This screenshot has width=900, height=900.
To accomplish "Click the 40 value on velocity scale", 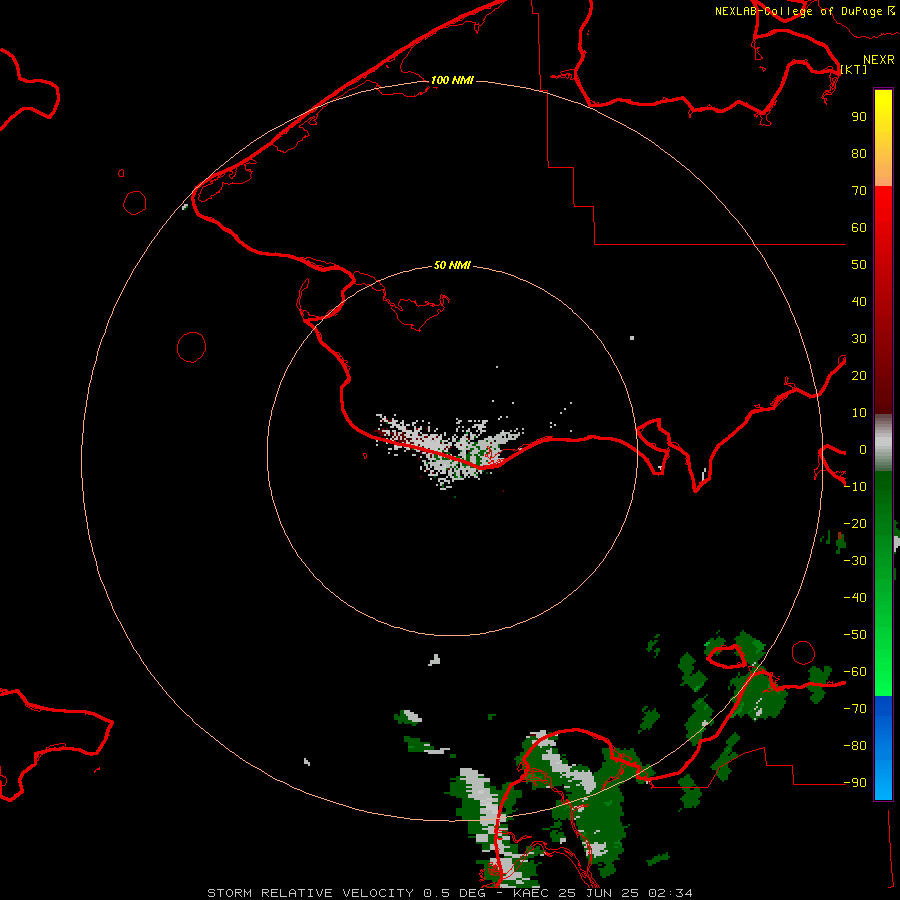I will click(x=859, y=301).
